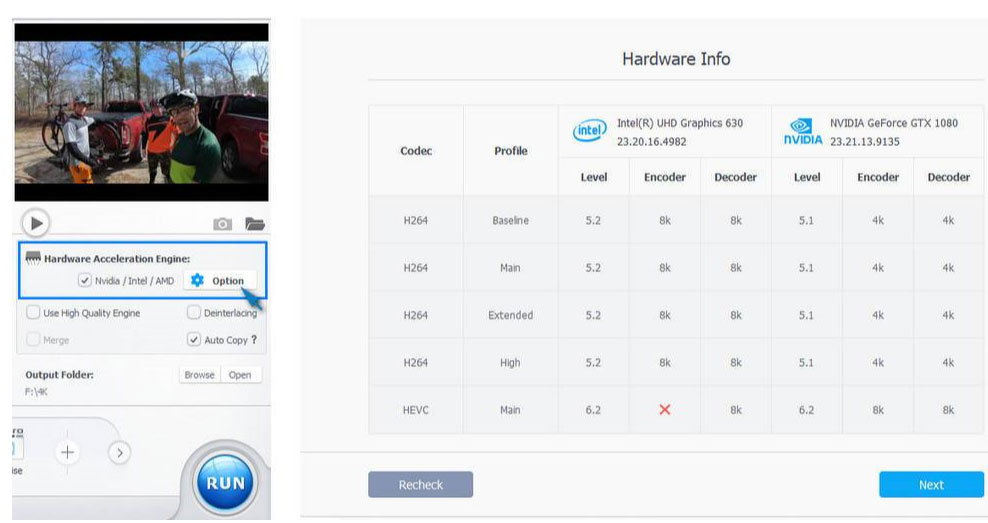Click the H264 cell in the Baseline row

coord(416,221)
